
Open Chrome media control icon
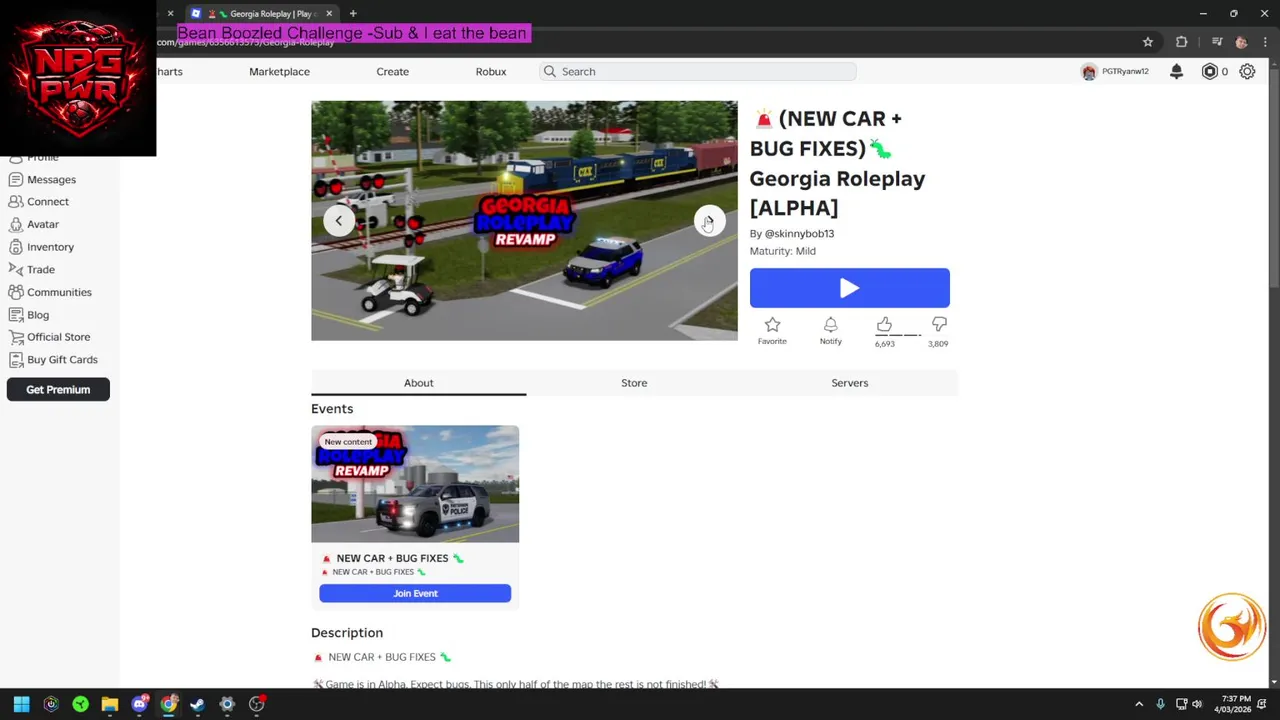click(x=1217, y=42)
